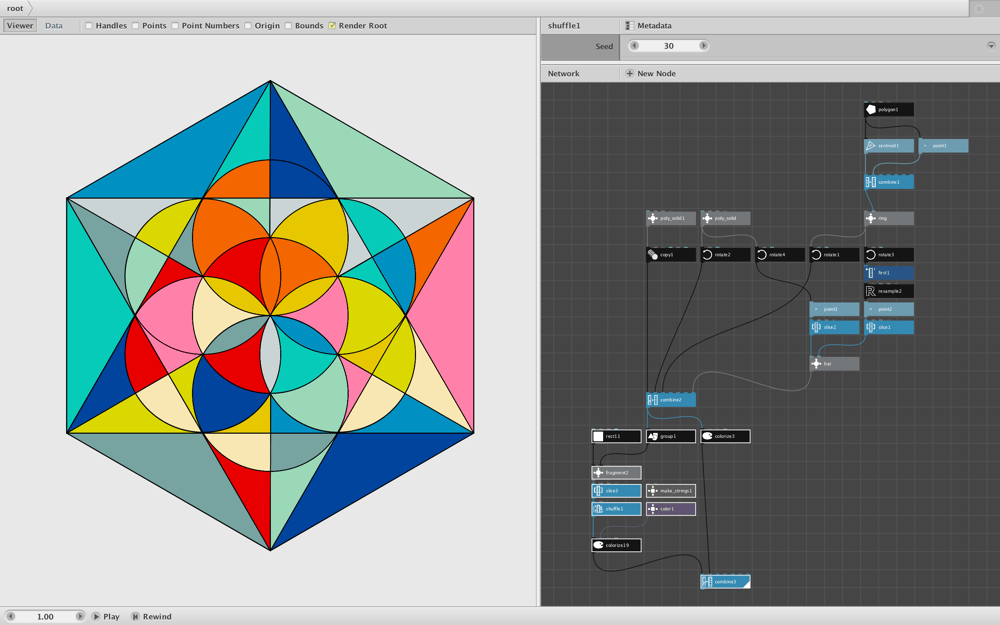The image size is (1000, 625).
Task: Open the Metadata editor
Action: click(648, 26)
